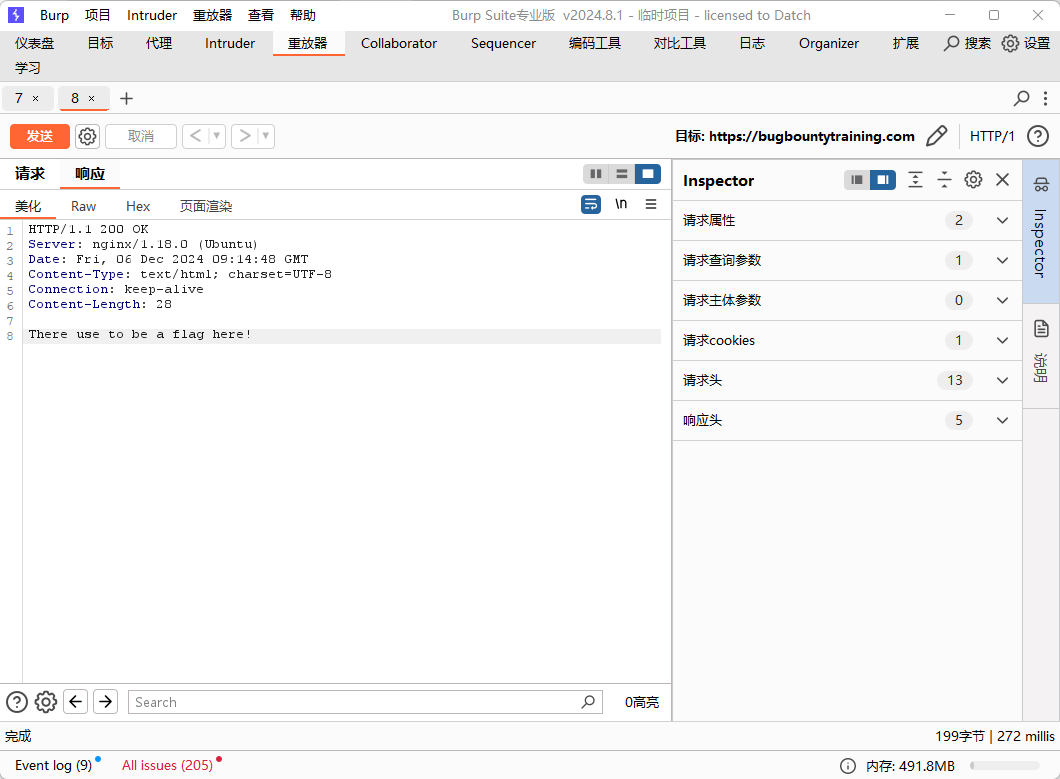Open 编码工具 decoder tab

(595, 43)
